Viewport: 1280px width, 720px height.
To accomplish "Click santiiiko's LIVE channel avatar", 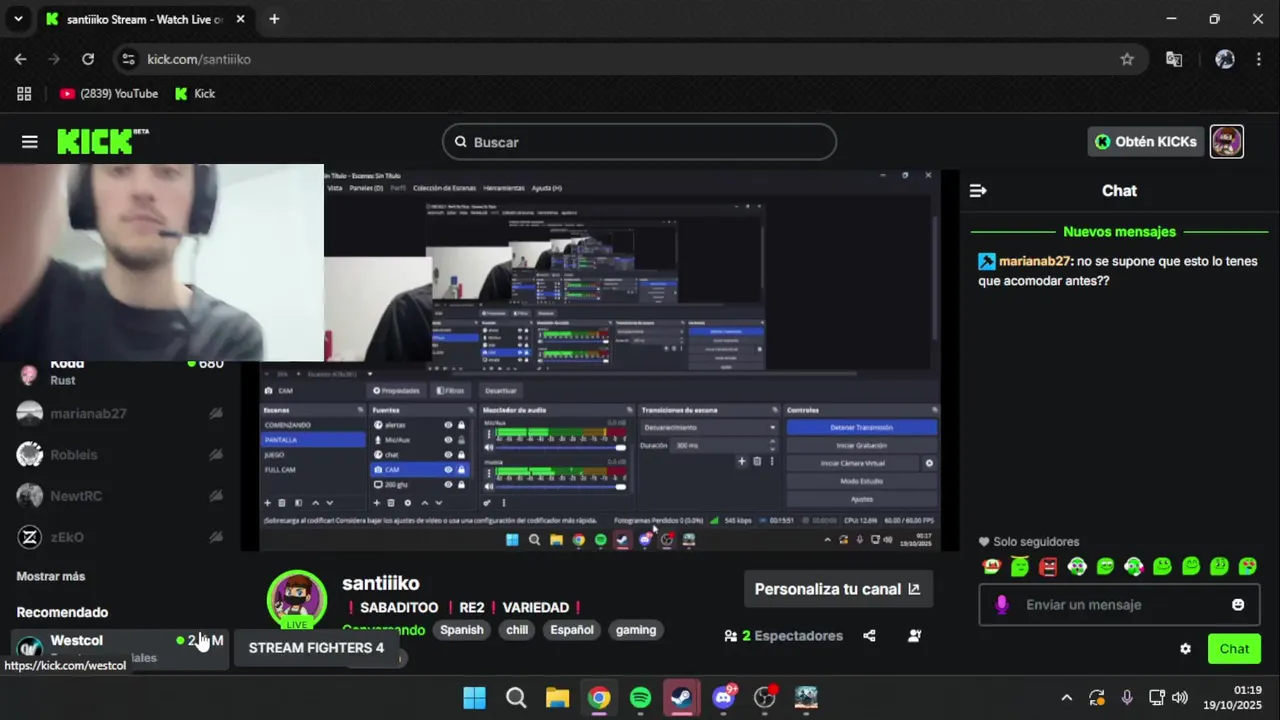I will [x=297, y=600].
